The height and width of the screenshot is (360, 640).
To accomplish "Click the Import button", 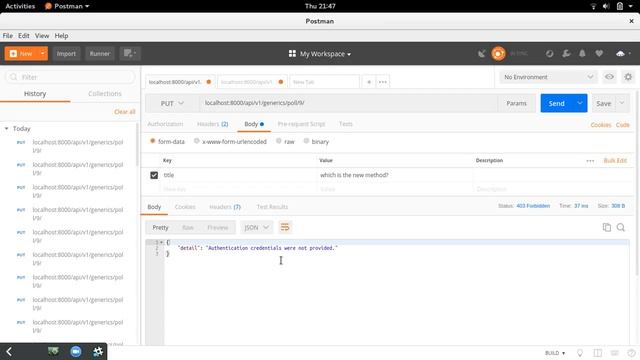I will tap(66, 53).
